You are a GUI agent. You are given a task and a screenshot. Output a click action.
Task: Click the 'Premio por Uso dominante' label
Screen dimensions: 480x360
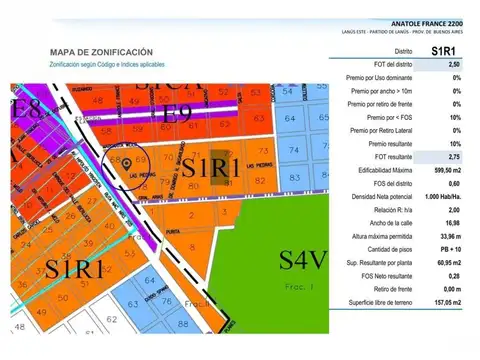pos(379,78)
